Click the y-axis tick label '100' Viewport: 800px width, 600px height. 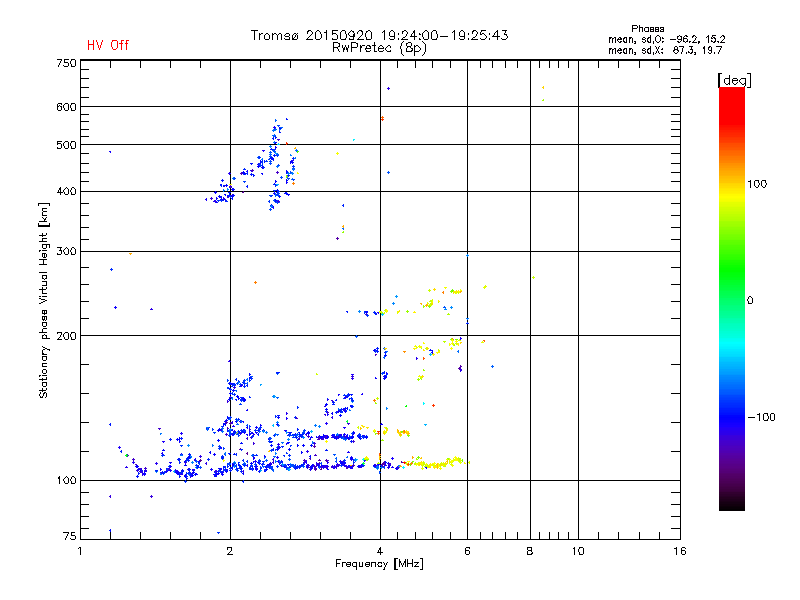(x=66, y=481)
